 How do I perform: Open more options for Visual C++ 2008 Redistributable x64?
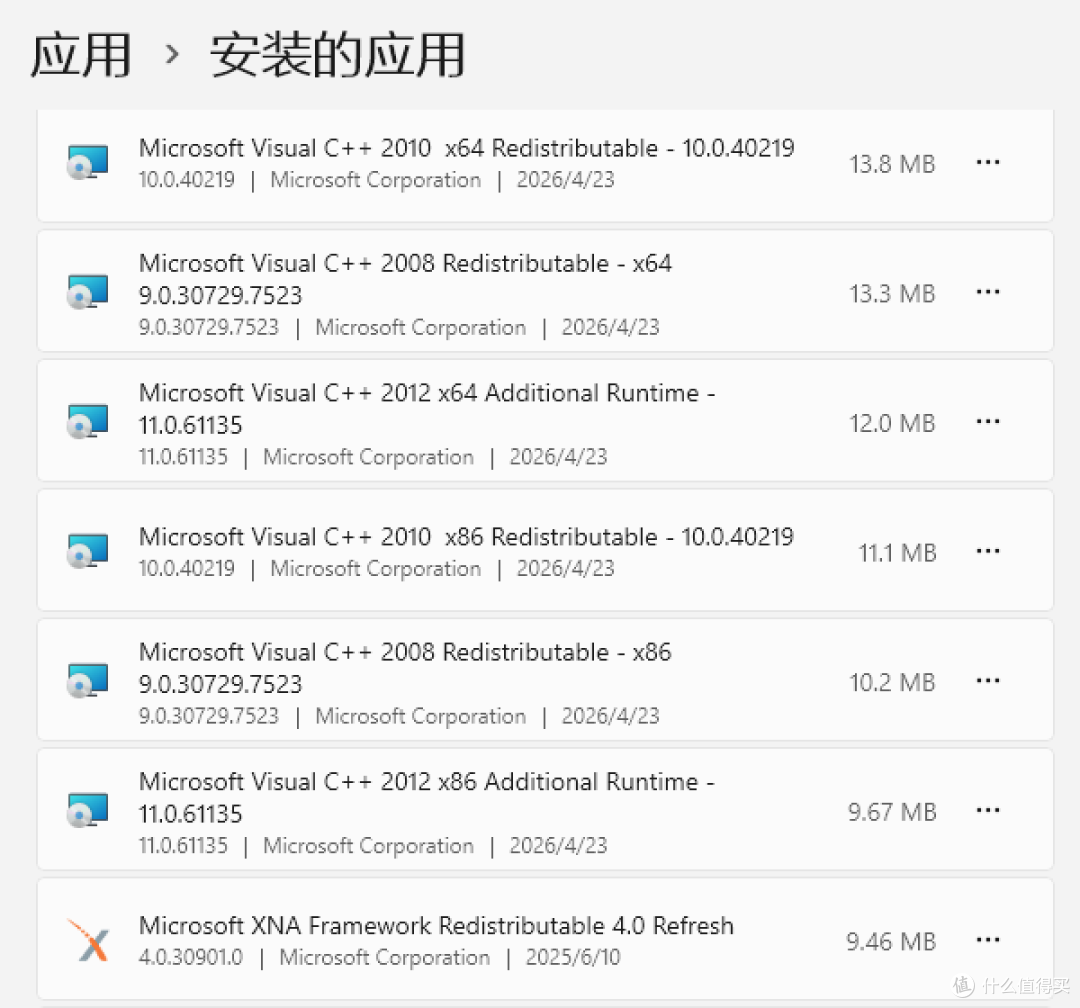(x=988, y=292)
